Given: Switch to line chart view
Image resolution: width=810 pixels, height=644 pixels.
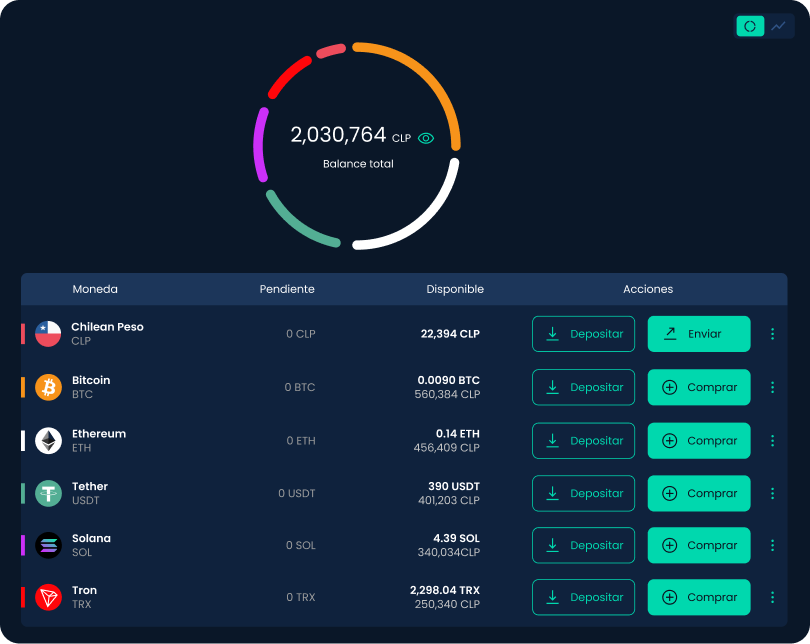Looking at the screenshot, I should [x=780, y=25].
